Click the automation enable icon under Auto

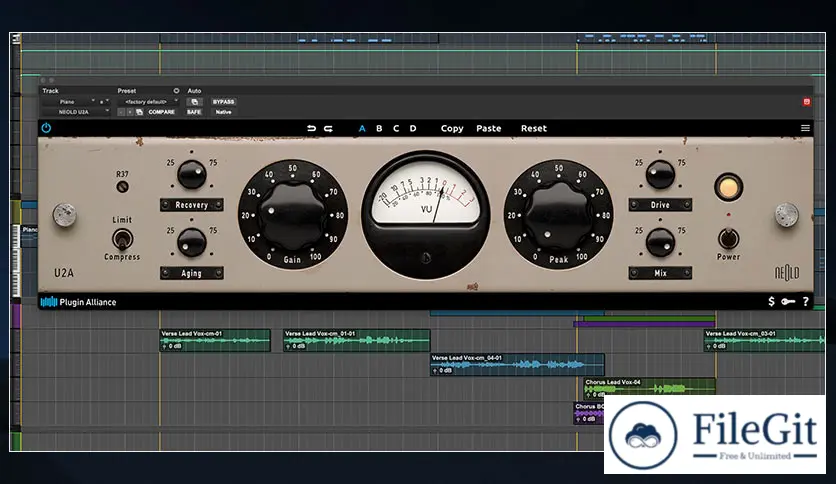[x=194, y=102]
